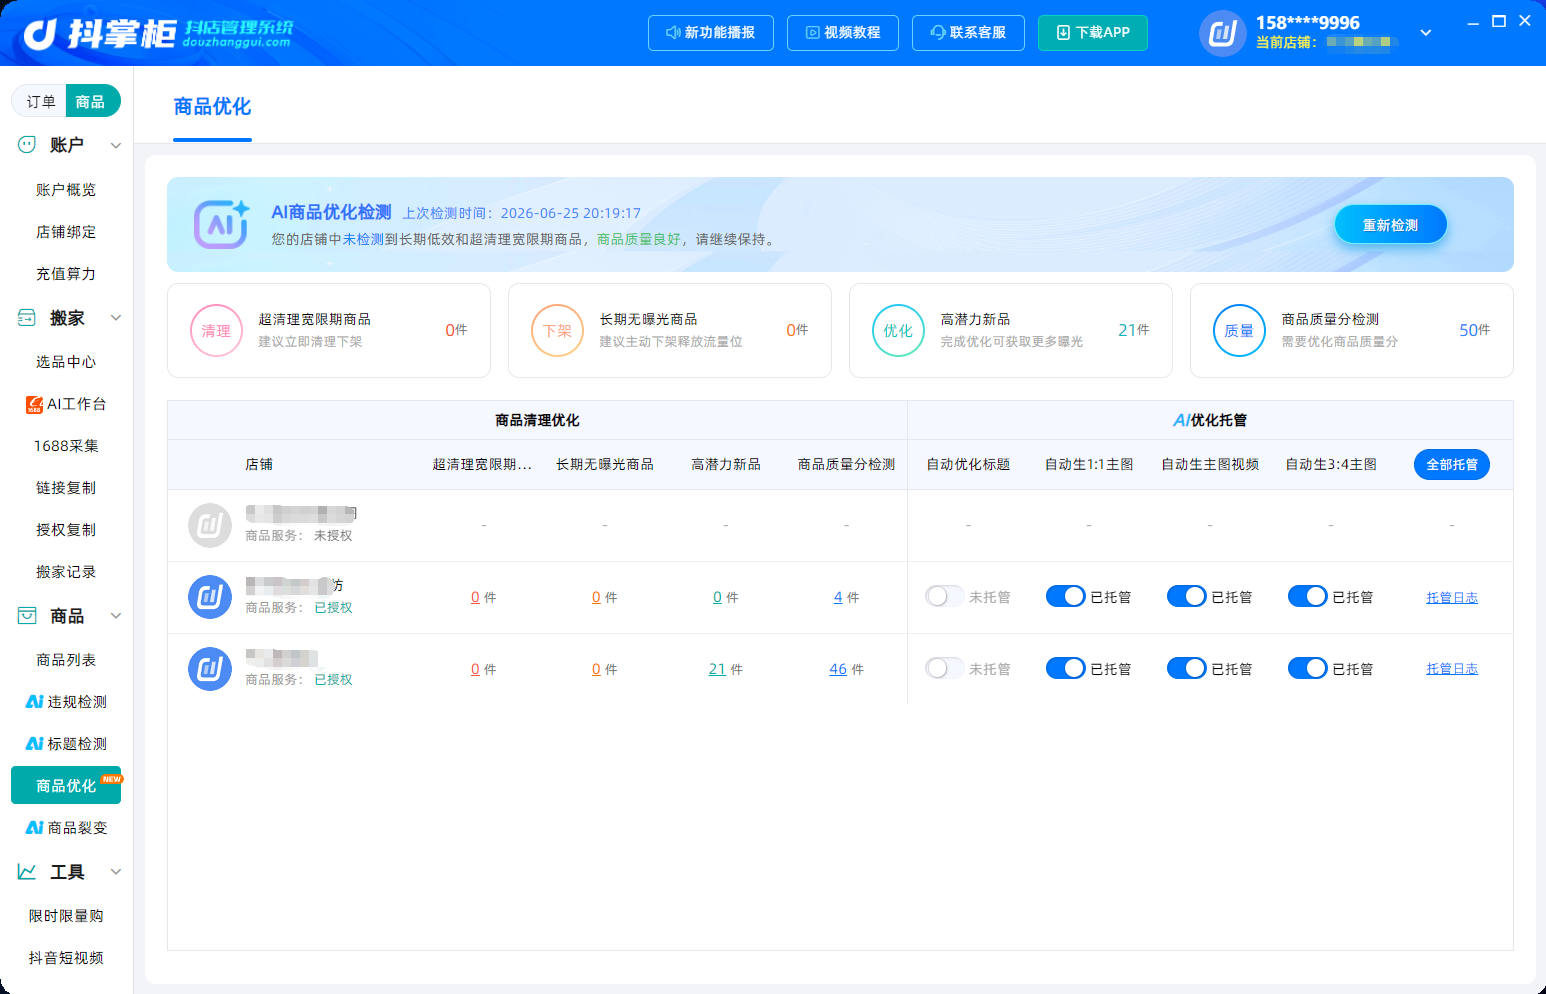The image size is (1546, 994).
Task: Click the blue 质量 circle icon
Action: [1239, 331]
